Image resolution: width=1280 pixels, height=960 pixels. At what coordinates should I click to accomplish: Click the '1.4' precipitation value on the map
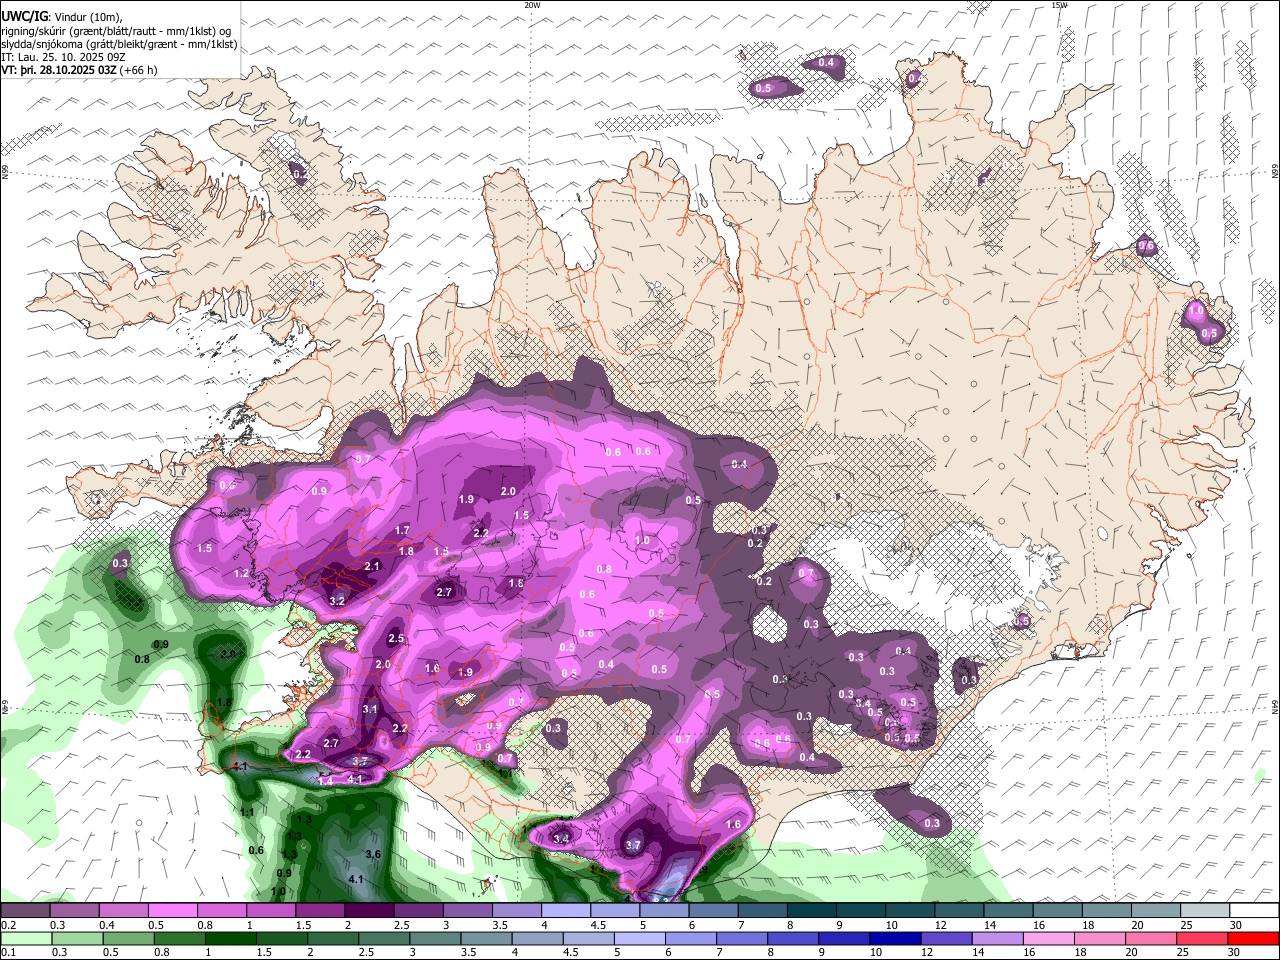tap(326, 781)
